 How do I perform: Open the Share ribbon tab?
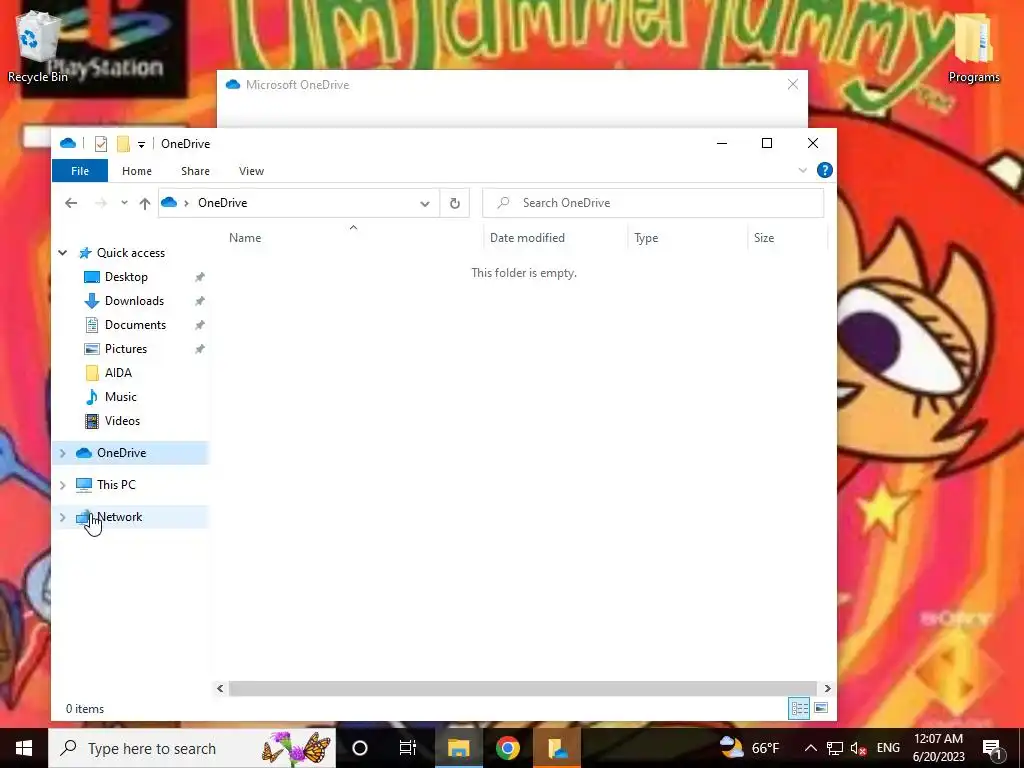coord(195,171)
